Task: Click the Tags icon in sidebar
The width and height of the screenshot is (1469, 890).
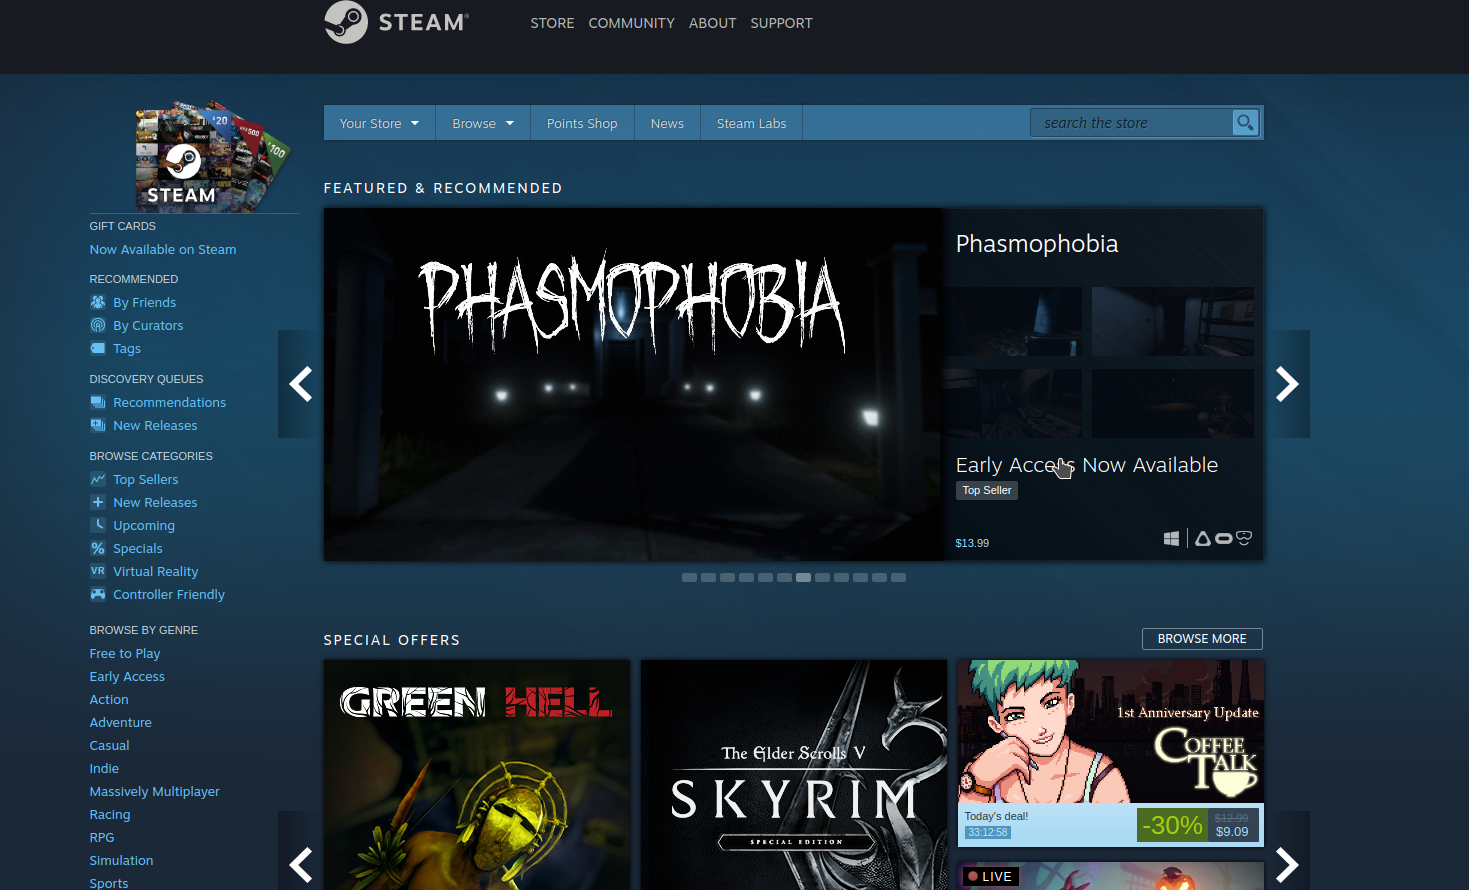Action: pyautogui.click(x=98, y=348)
